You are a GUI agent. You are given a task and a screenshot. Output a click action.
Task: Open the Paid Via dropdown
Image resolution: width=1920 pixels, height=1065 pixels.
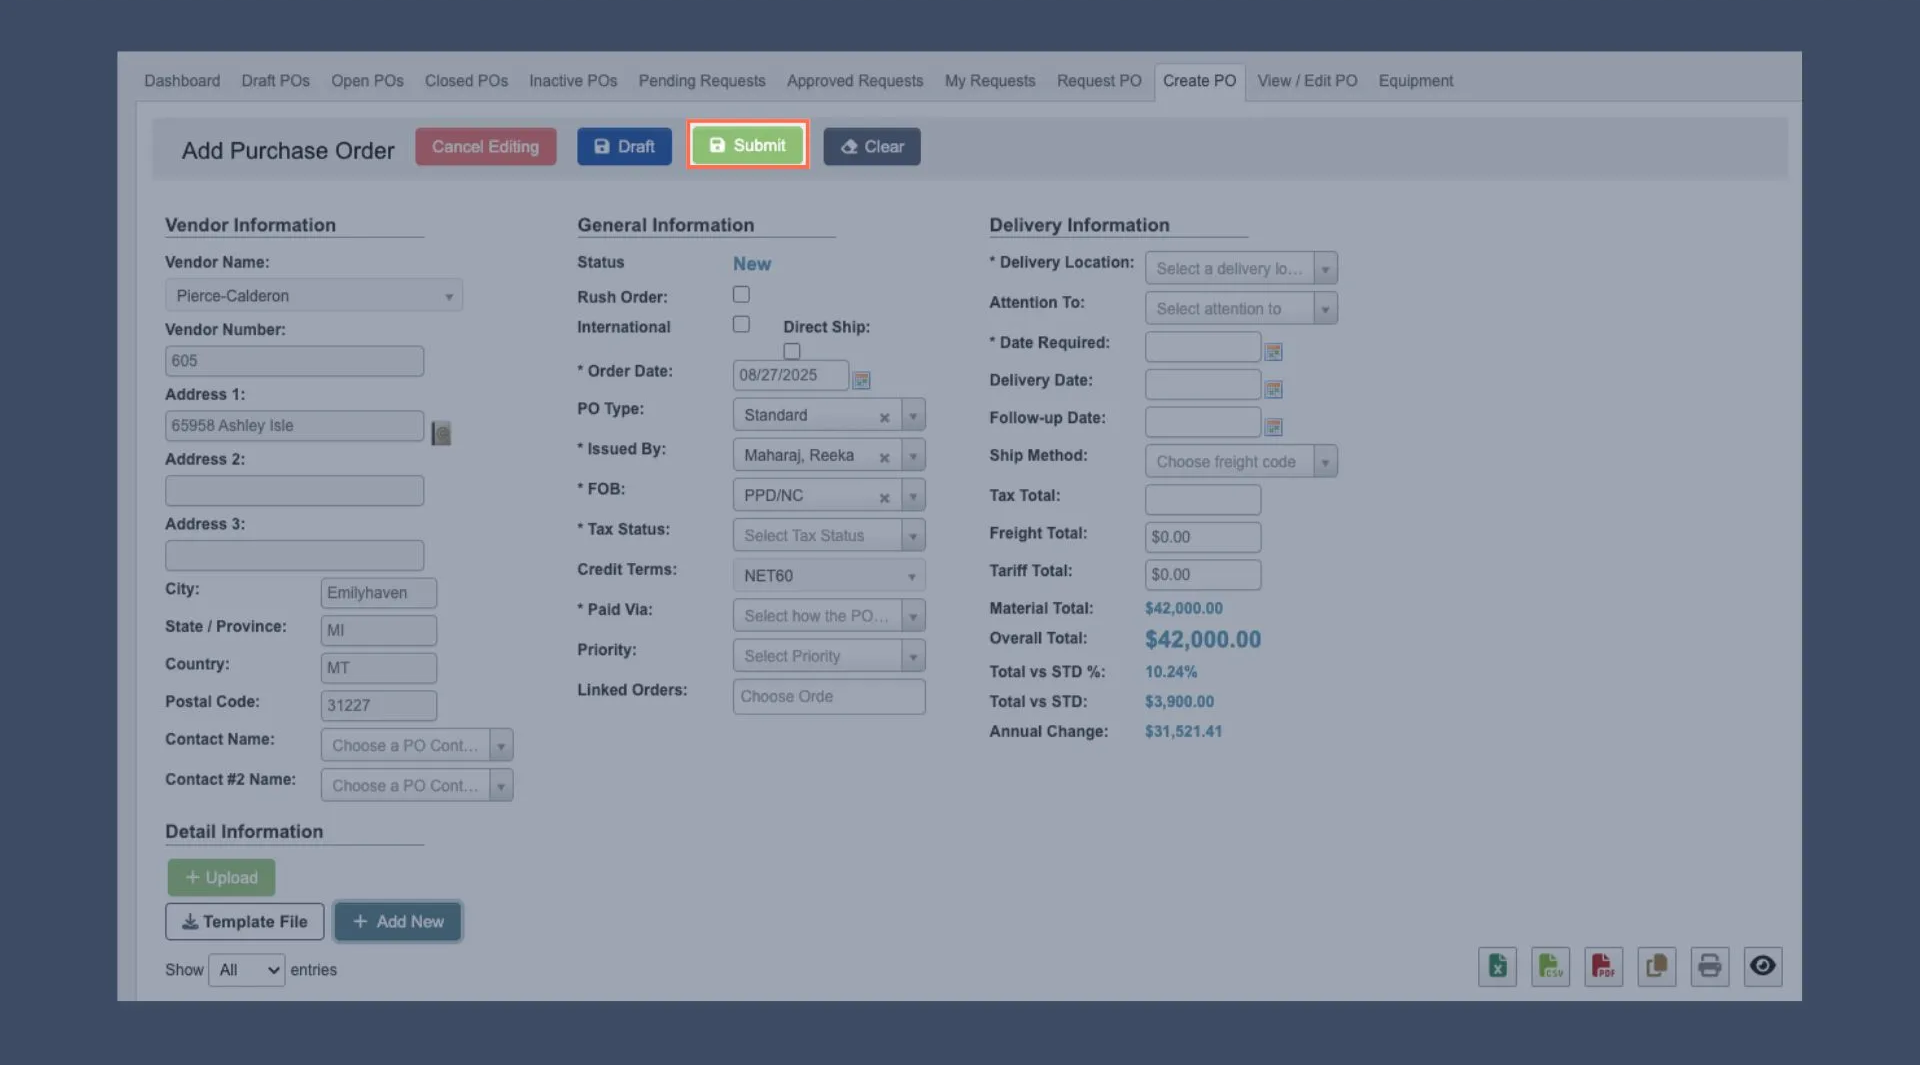click(x=828, y=615)
